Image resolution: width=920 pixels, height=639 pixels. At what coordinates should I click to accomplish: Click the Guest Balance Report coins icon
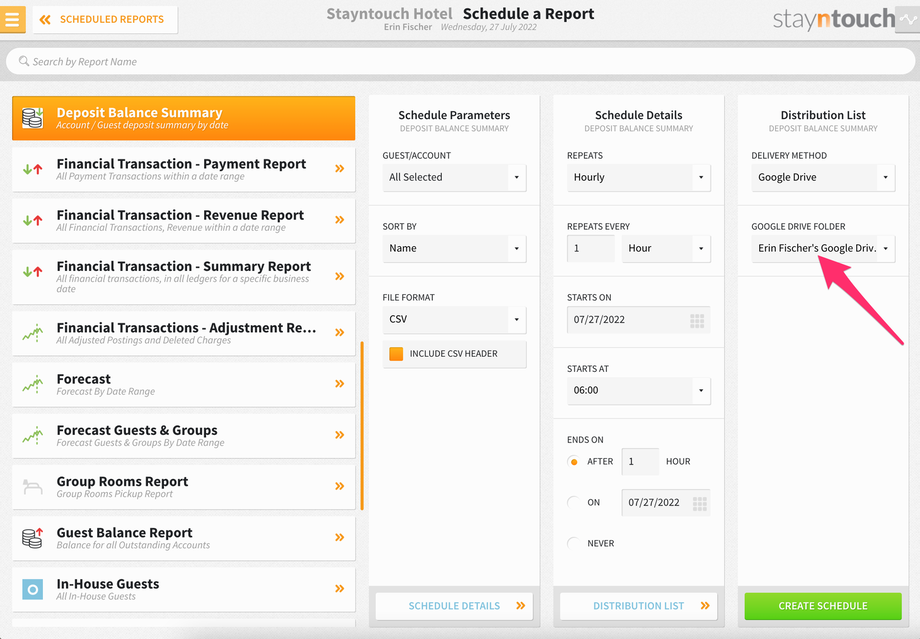pyautogui.click(x=32, y=537)
